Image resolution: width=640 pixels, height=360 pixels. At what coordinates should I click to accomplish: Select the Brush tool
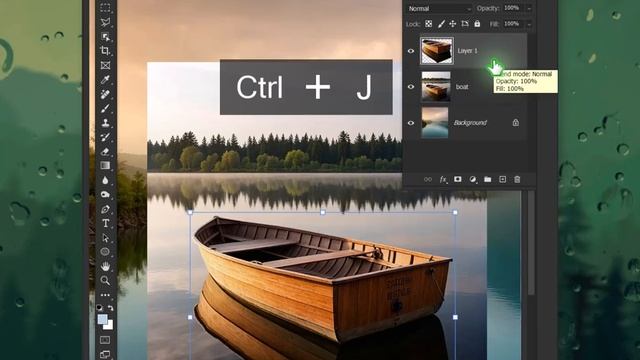105,109
